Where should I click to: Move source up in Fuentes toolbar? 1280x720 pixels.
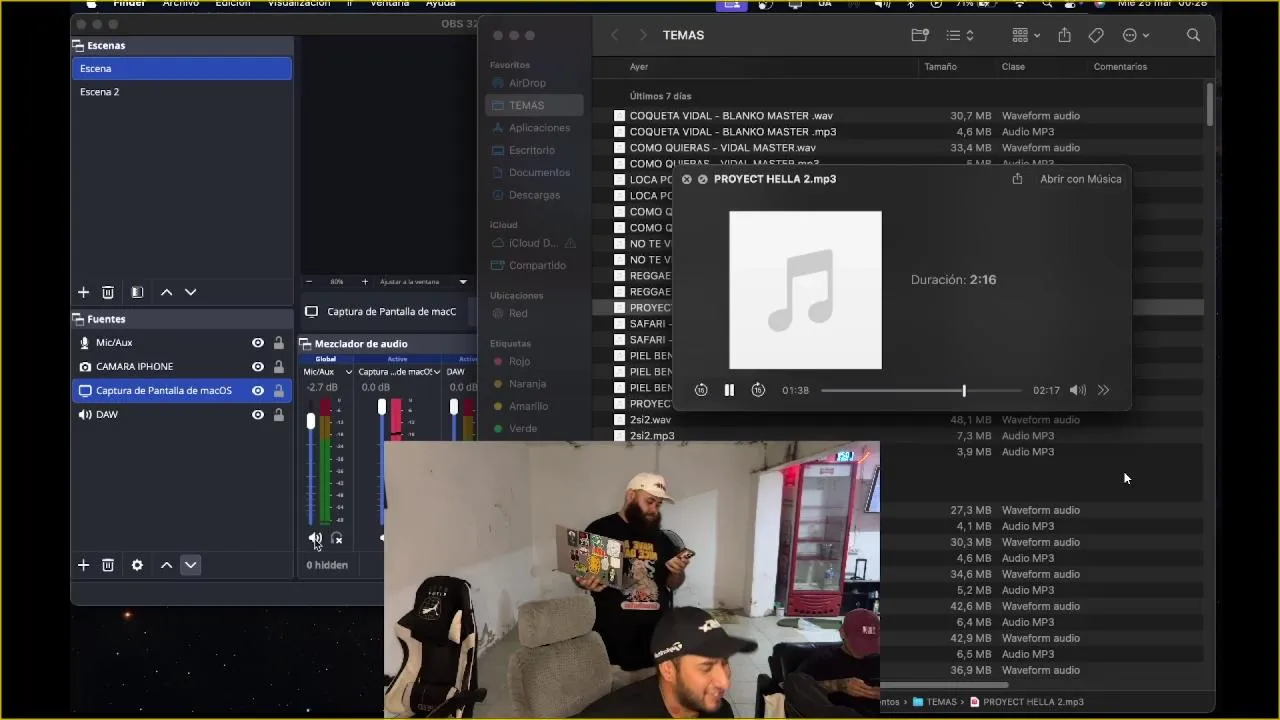[166, 565]
